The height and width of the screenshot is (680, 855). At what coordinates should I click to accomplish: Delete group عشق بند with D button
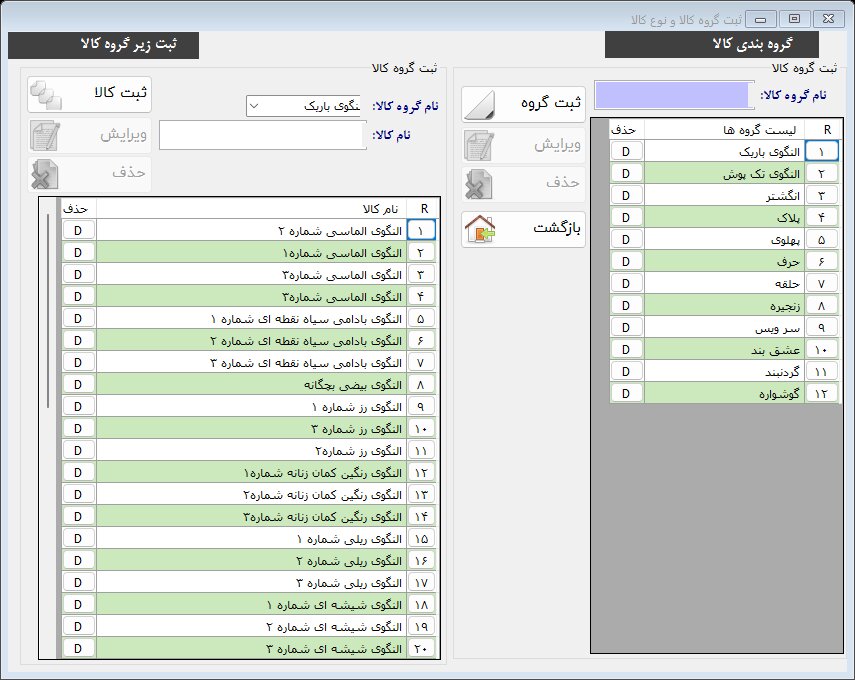pyautogui.click(x=626, y=350)
